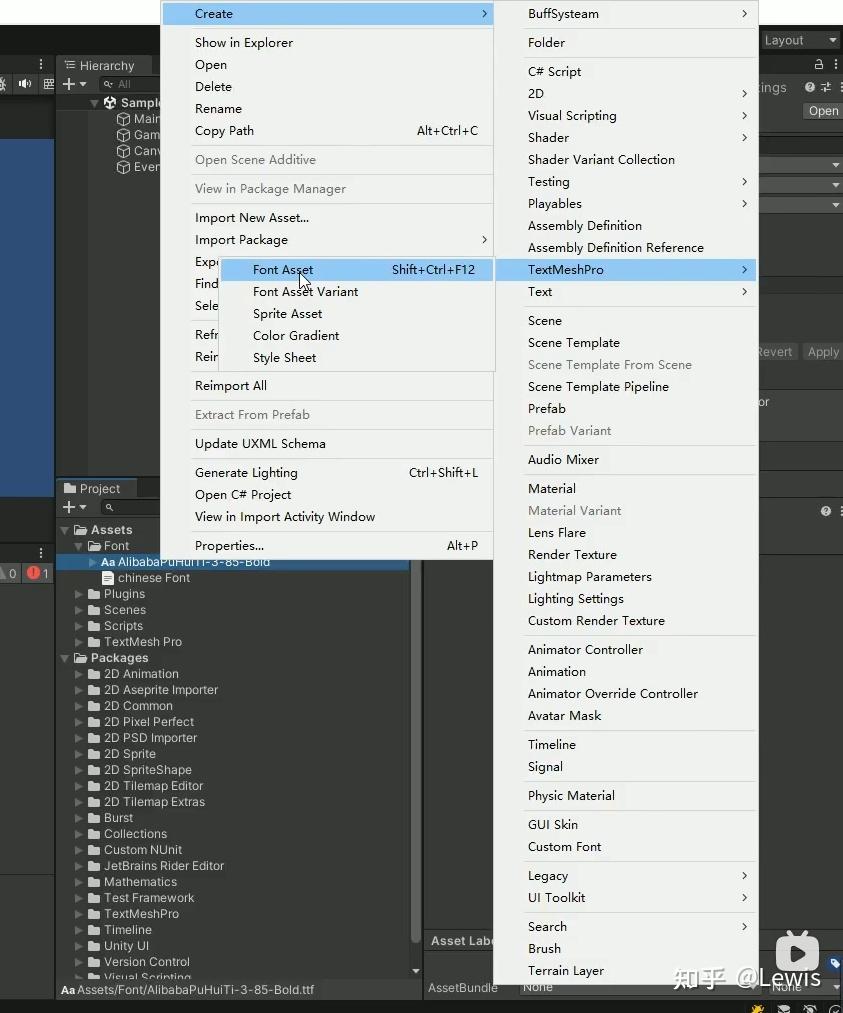The image size is (843, 1013).
Task: Open the Layout dropdown
Action: [800, 40]
